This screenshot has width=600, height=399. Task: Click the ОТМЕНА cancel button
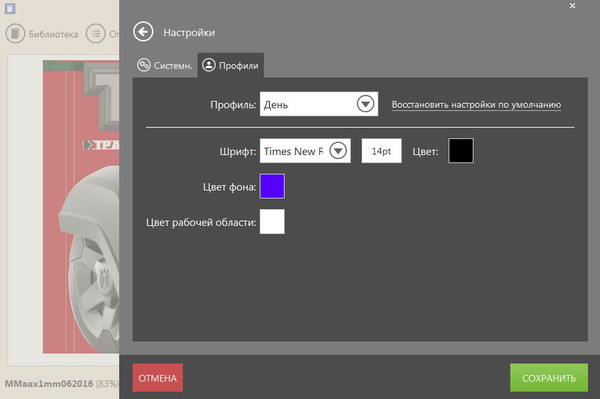pos(158,378)
